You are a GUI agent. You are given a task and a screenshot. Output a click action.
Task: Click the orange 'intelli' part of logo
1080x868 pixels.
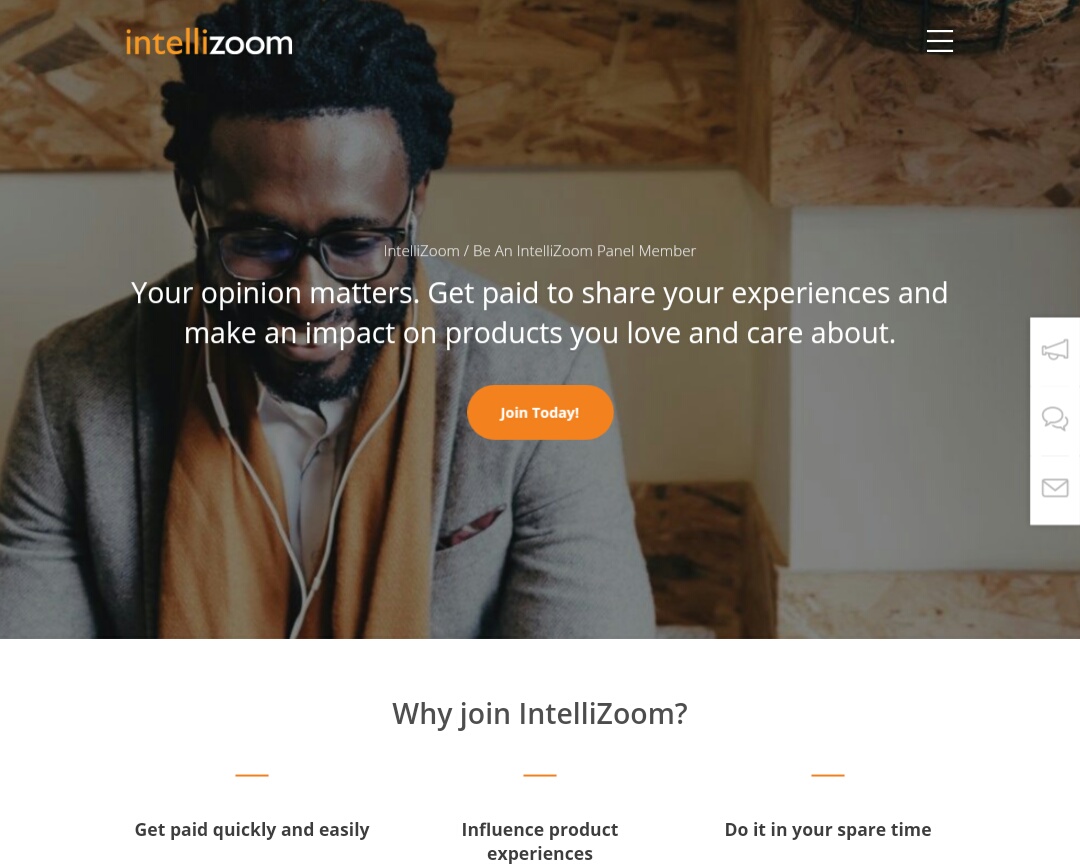click(x=167, y=42)
